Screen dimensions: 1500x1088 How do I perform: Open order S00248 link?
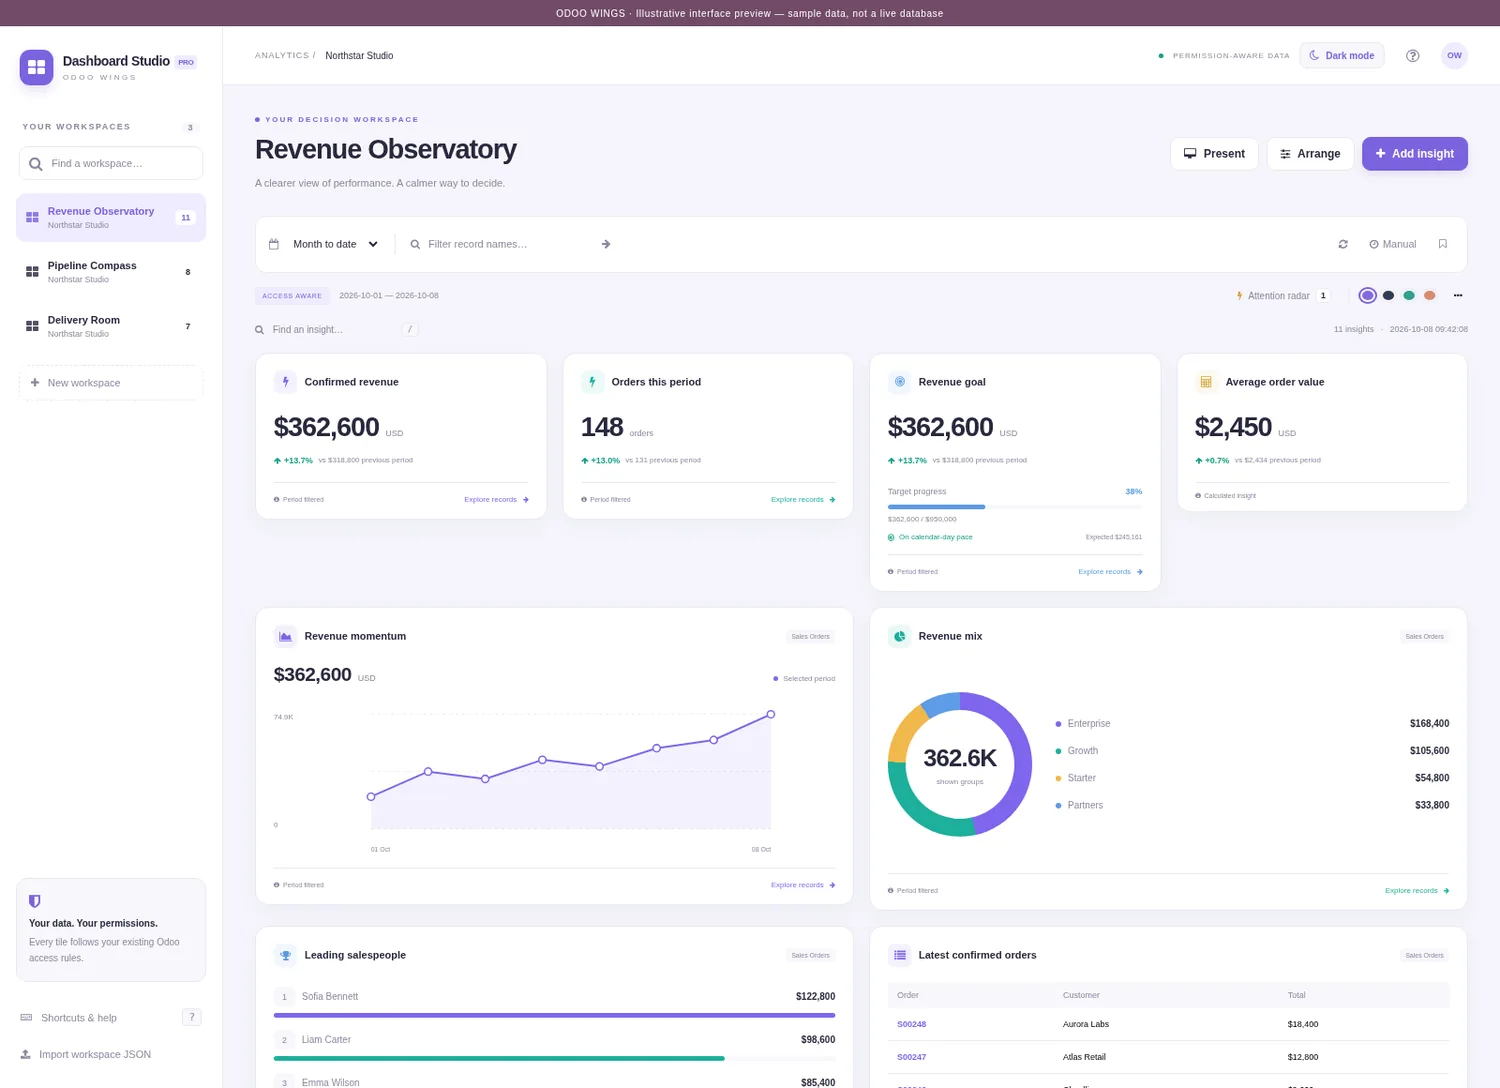911,1024
